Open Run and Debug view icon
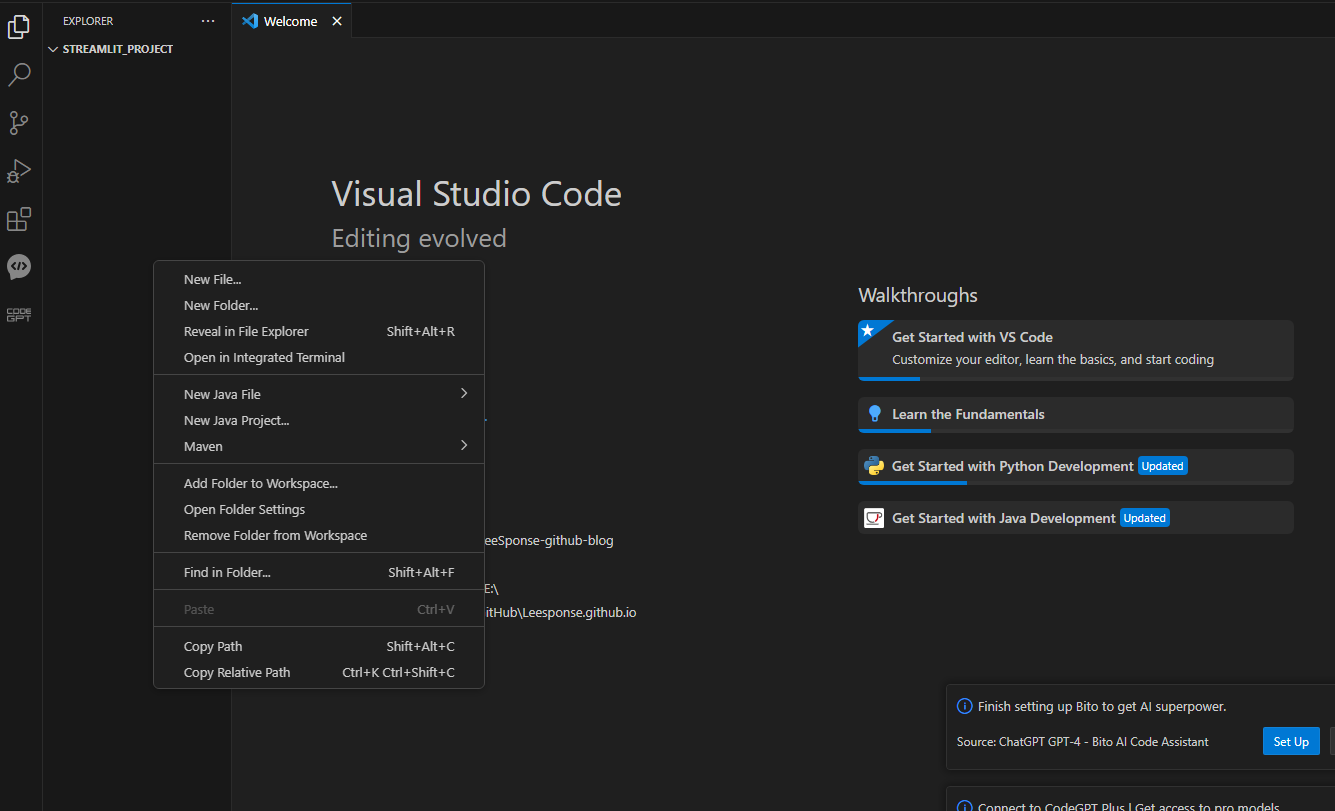 pyautogui.click(x=19, y=171)
